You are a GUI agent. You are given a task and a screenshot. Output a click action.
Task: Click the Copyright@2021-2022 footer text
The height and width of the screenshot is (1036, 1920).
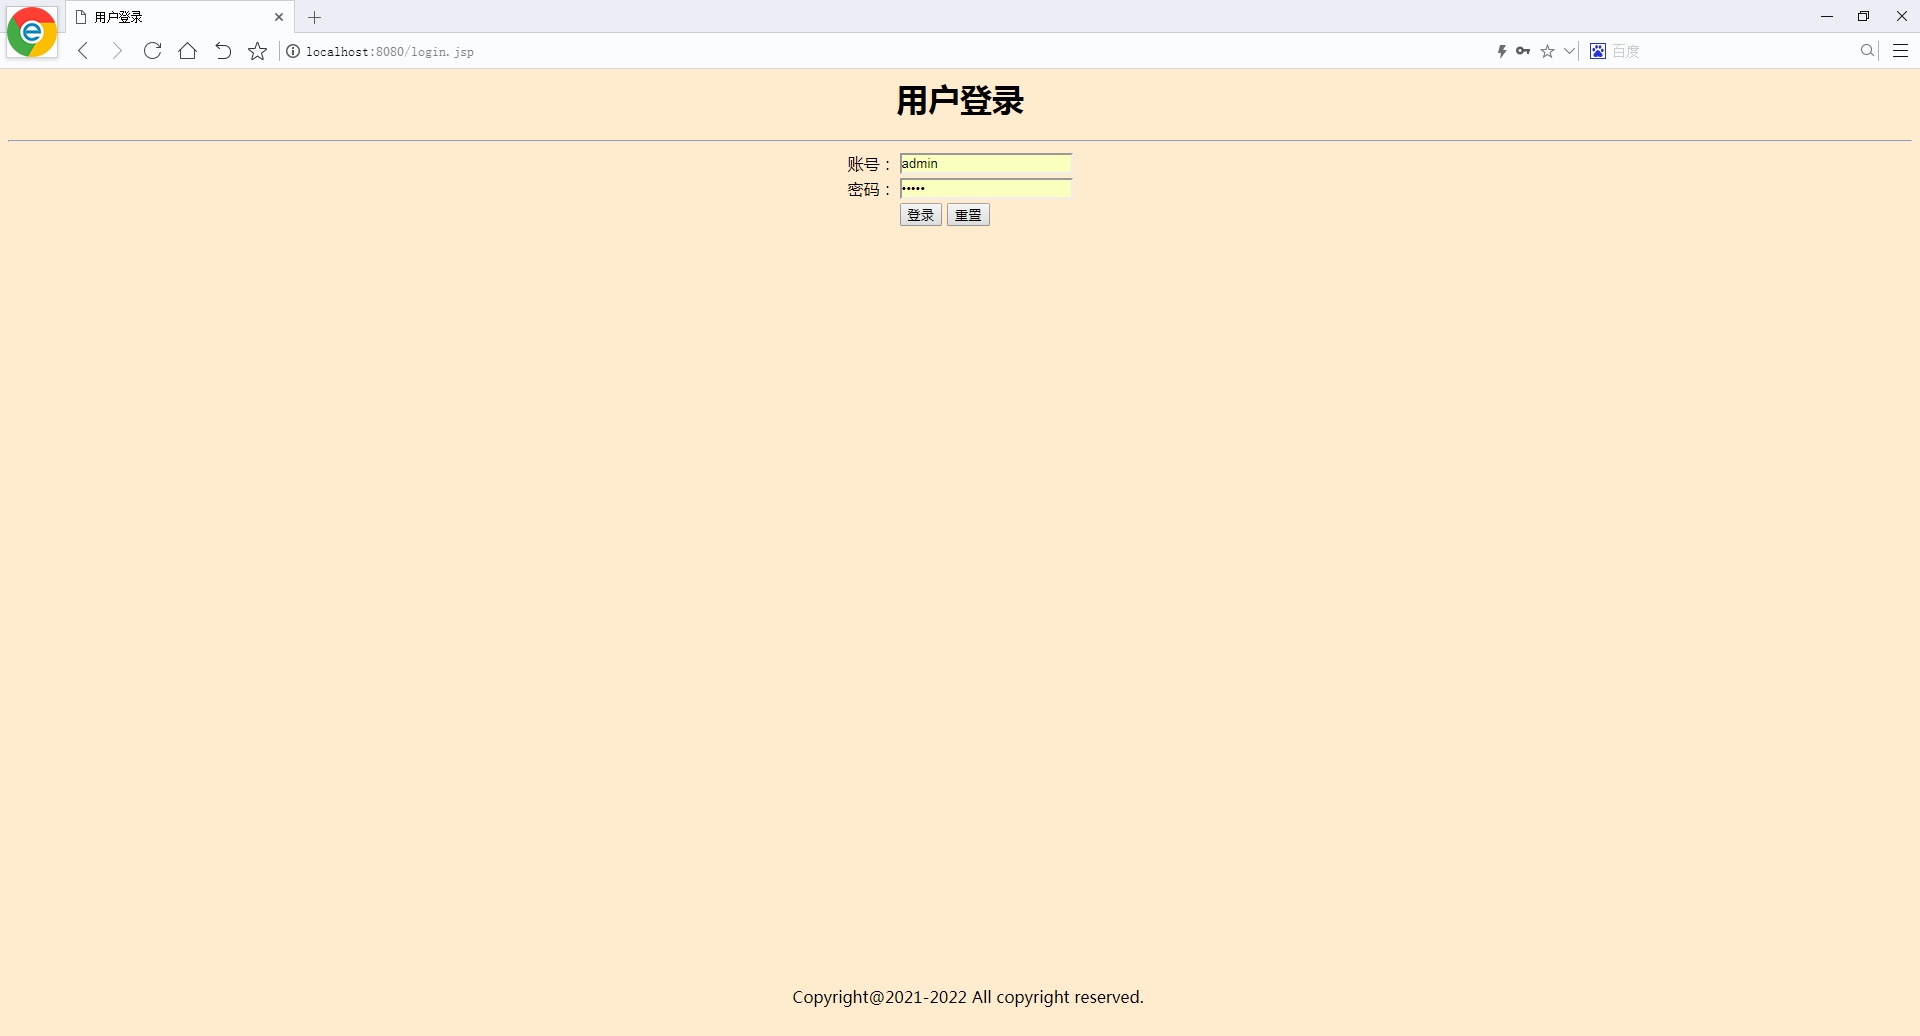coord(968,997)
